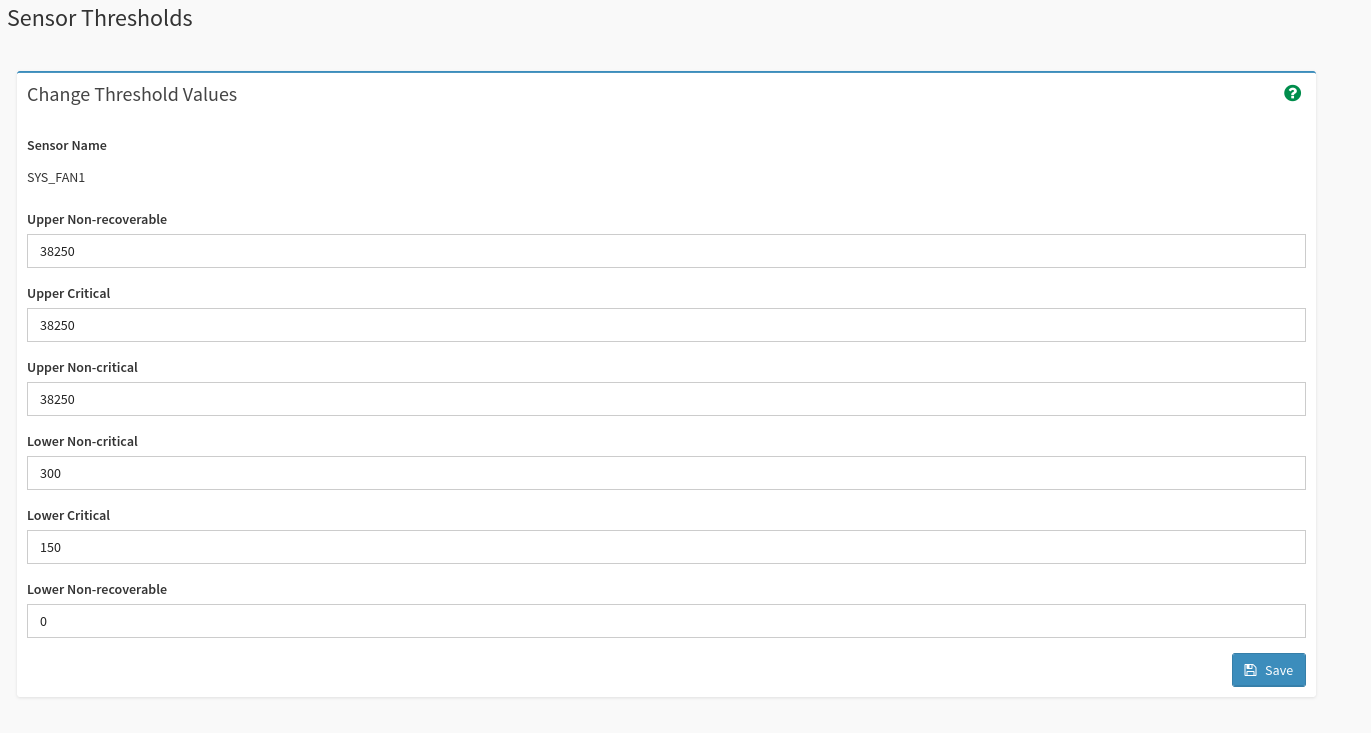The height and width of the screenshot is (733, 1371).
Task: Click the SYS_FAN1 sensor name text
Action: [56, 178]
